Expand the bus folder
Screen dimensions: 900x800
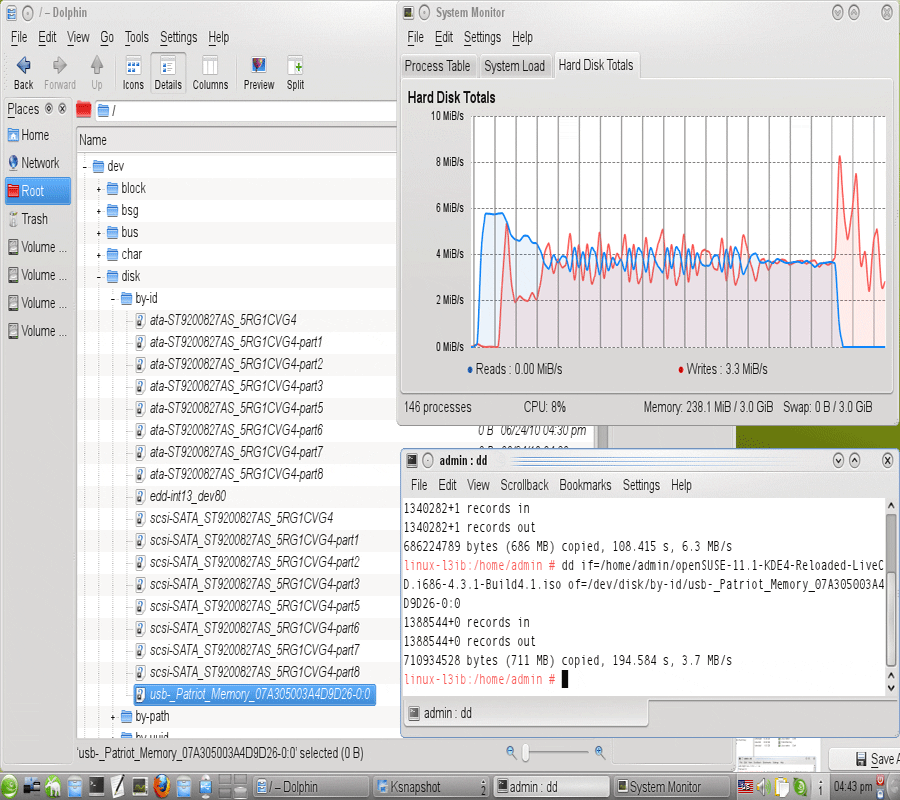tap(99, 233)
